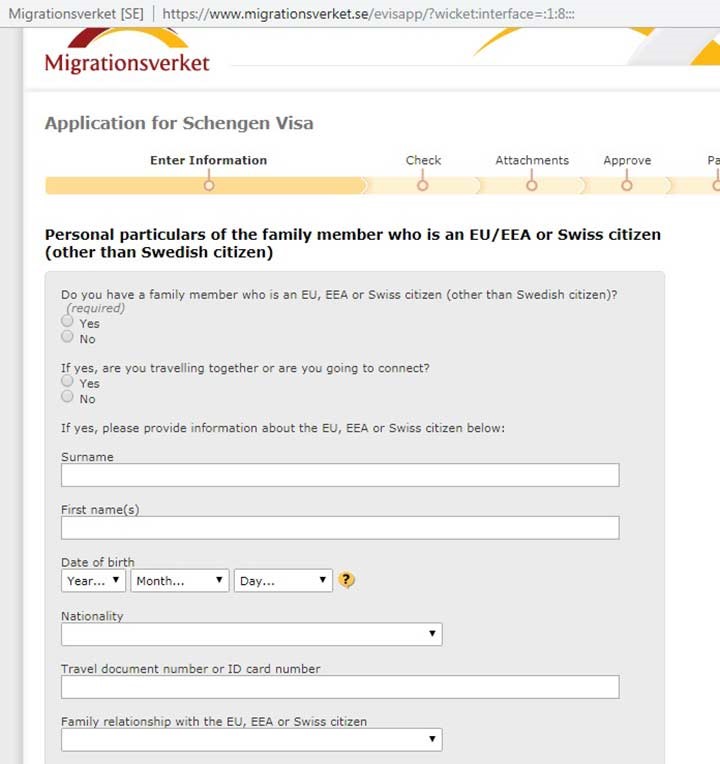Image resolution: width=720 pixels, height=764 pixels.
Task: Open the Year dropdown for date of birth
Action: pyautogui.click(x=94, y=580)
